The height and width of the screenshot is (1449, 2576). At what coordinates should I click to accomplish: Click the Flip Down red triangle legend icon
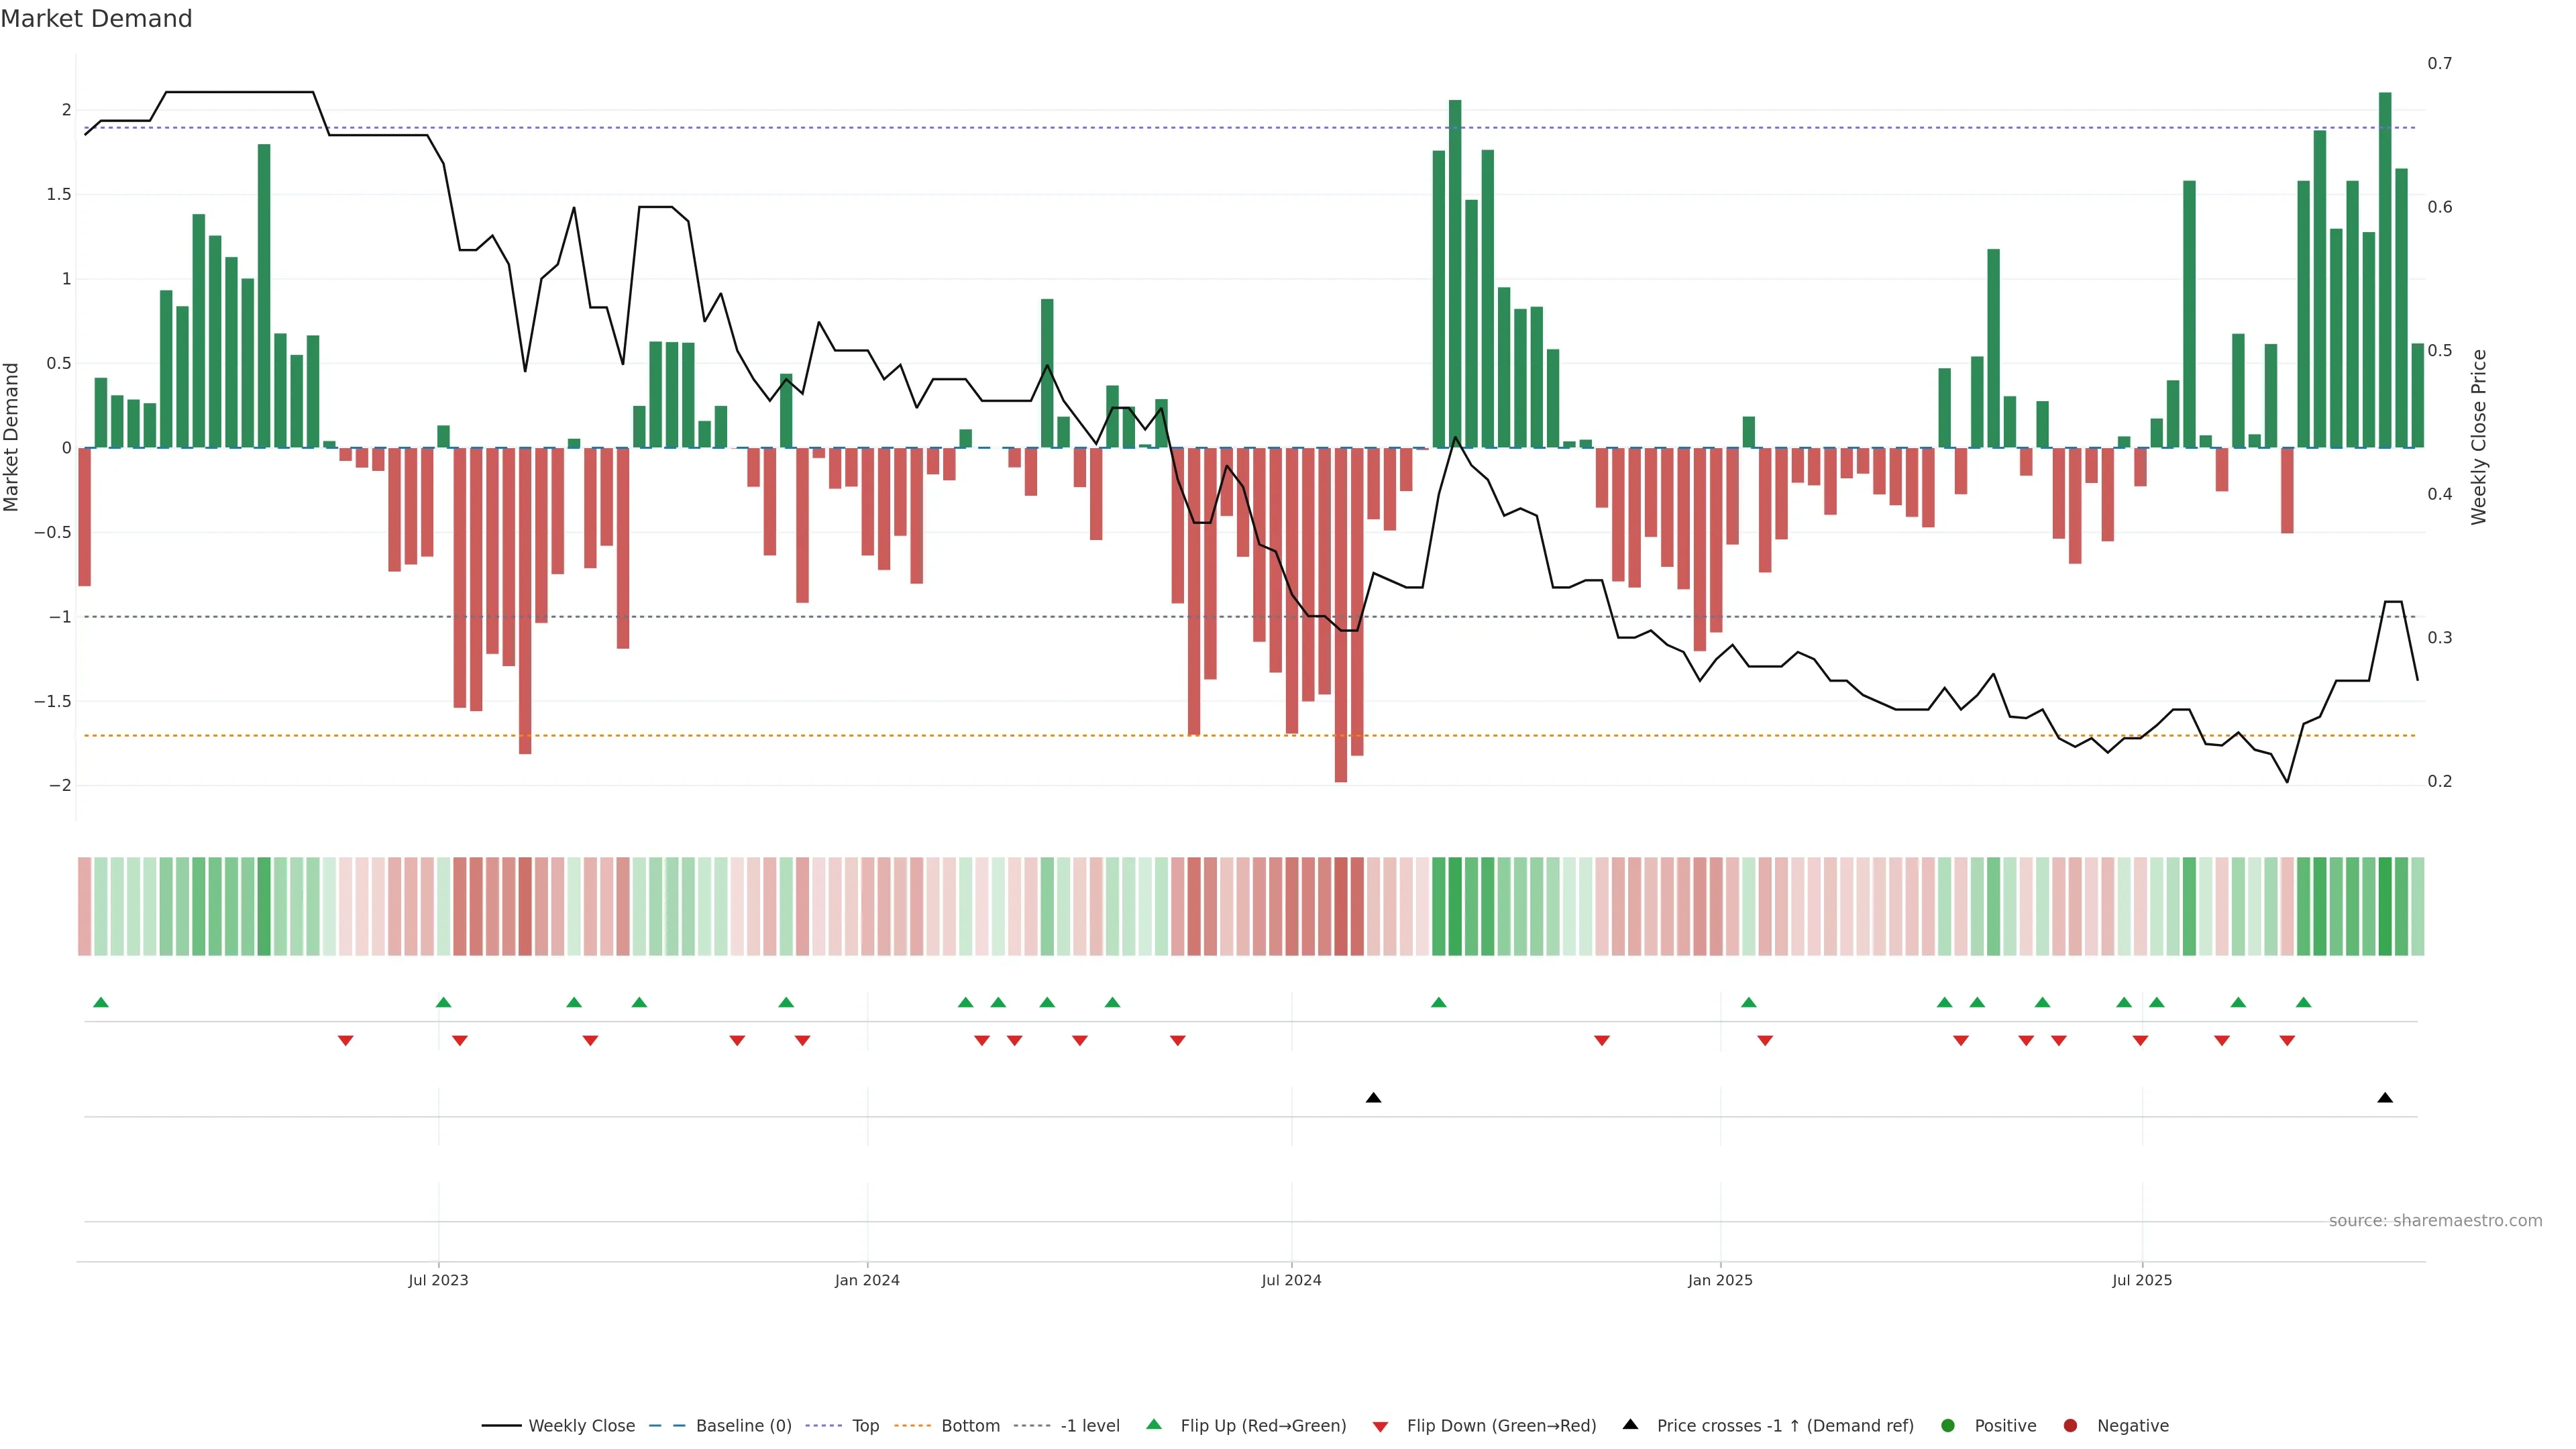(x=1380, y=1426)
